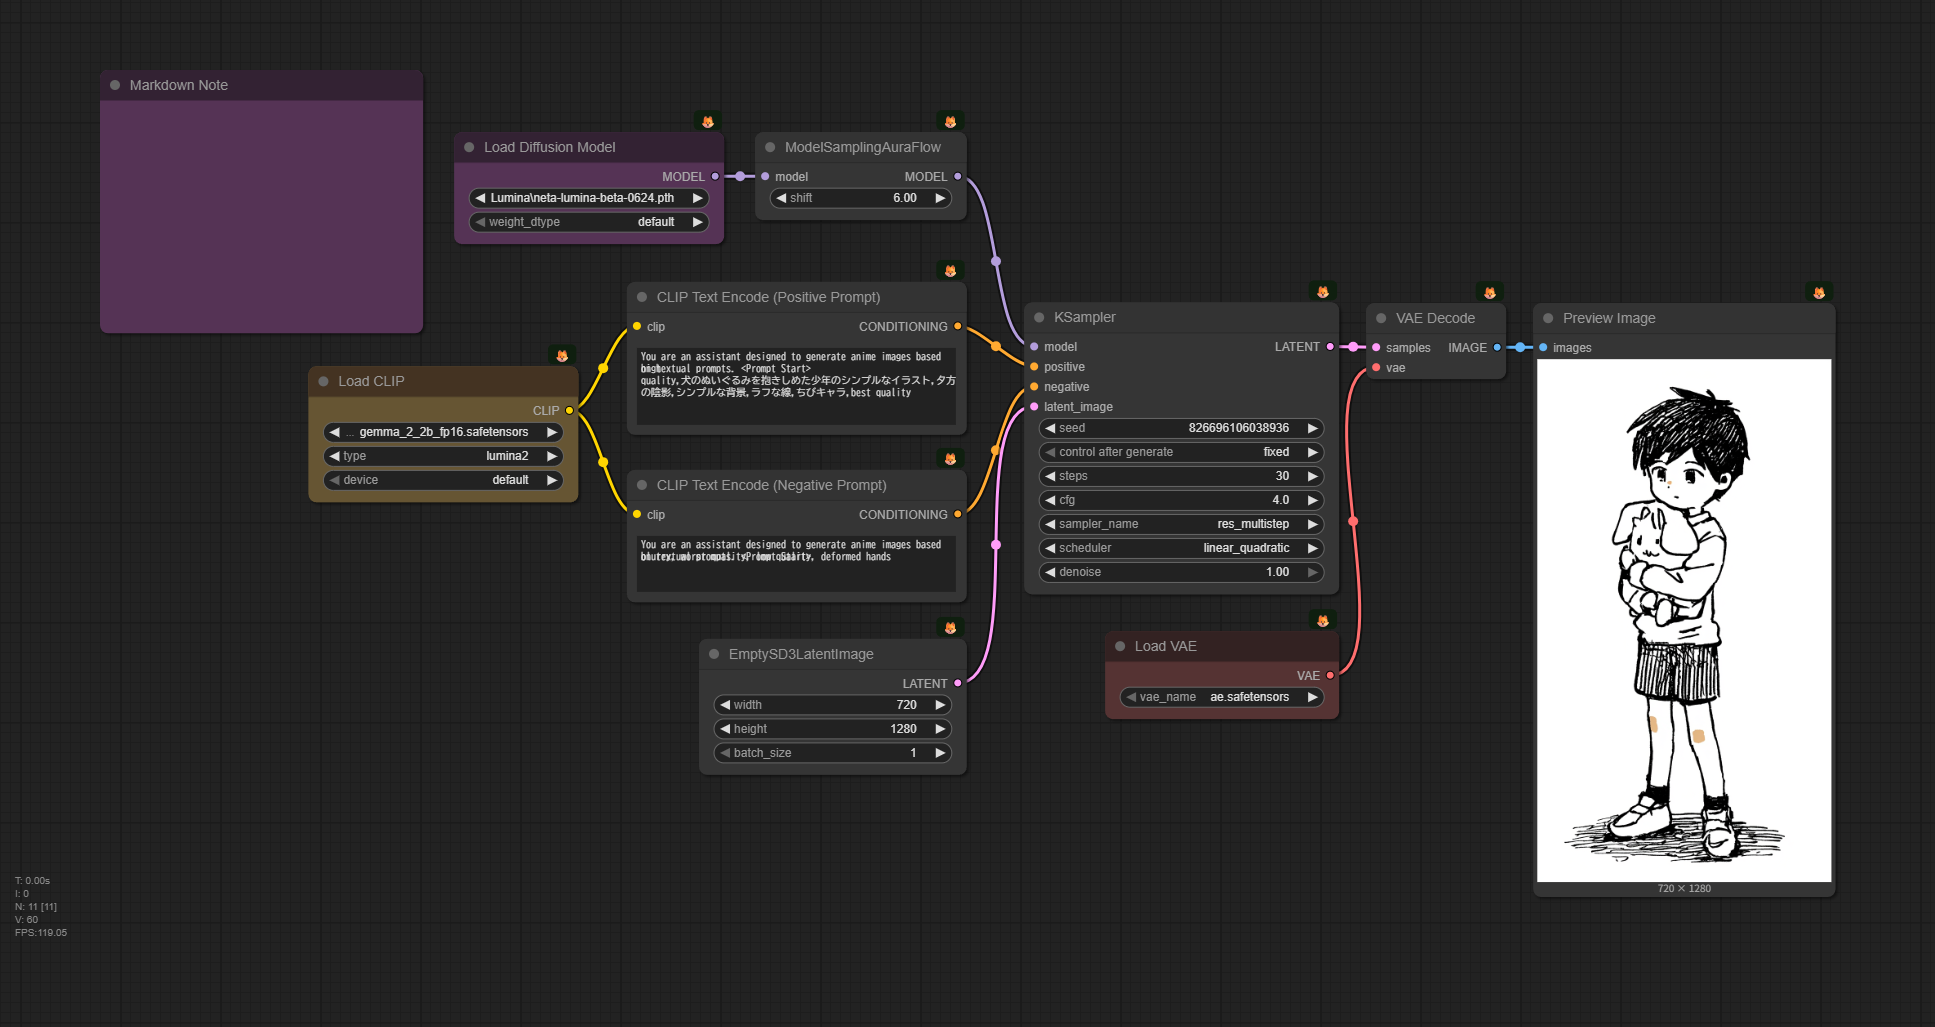
Task: Open the neta-lumina-beta model file selector
Action: click(x=589, y=198)
